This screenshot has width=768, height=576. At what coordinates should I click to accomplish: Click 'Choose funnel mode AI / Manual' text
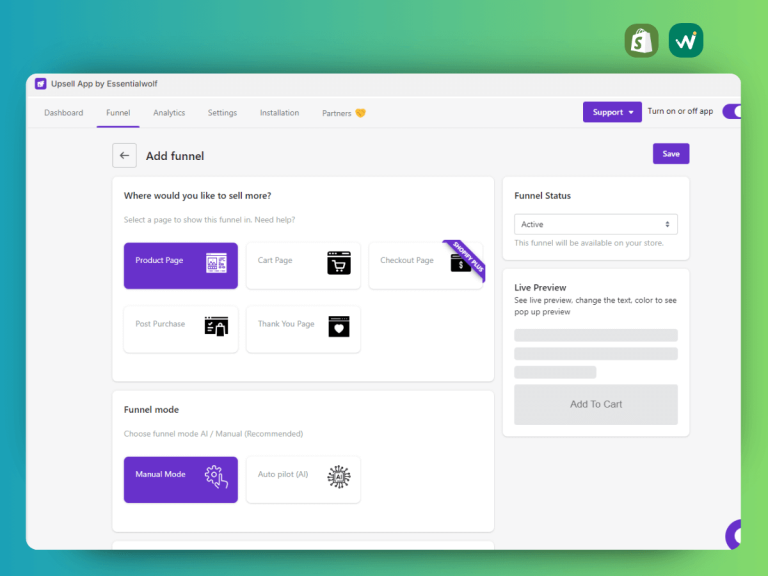click(213, 434)
